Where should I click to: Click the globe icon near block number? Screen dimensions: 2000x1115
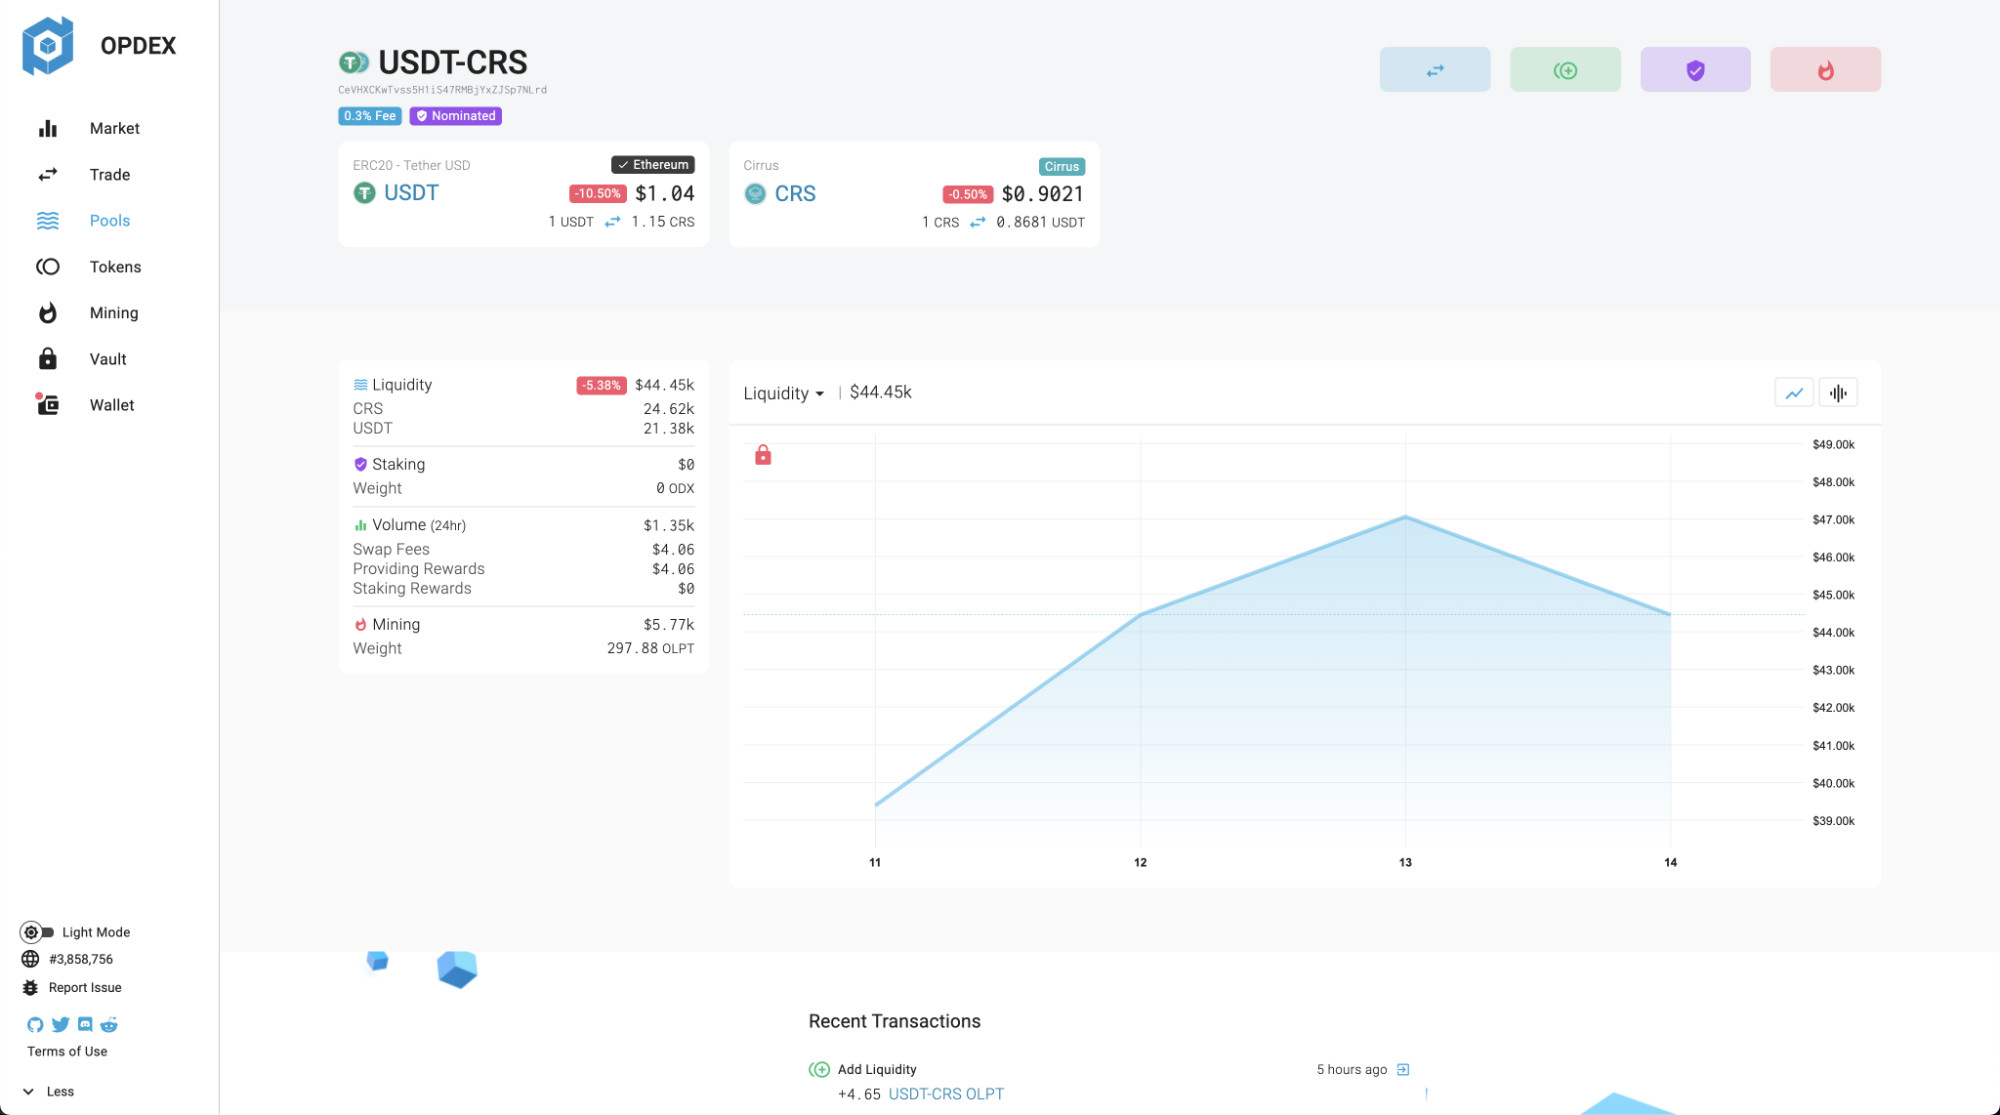pos(30,959)
